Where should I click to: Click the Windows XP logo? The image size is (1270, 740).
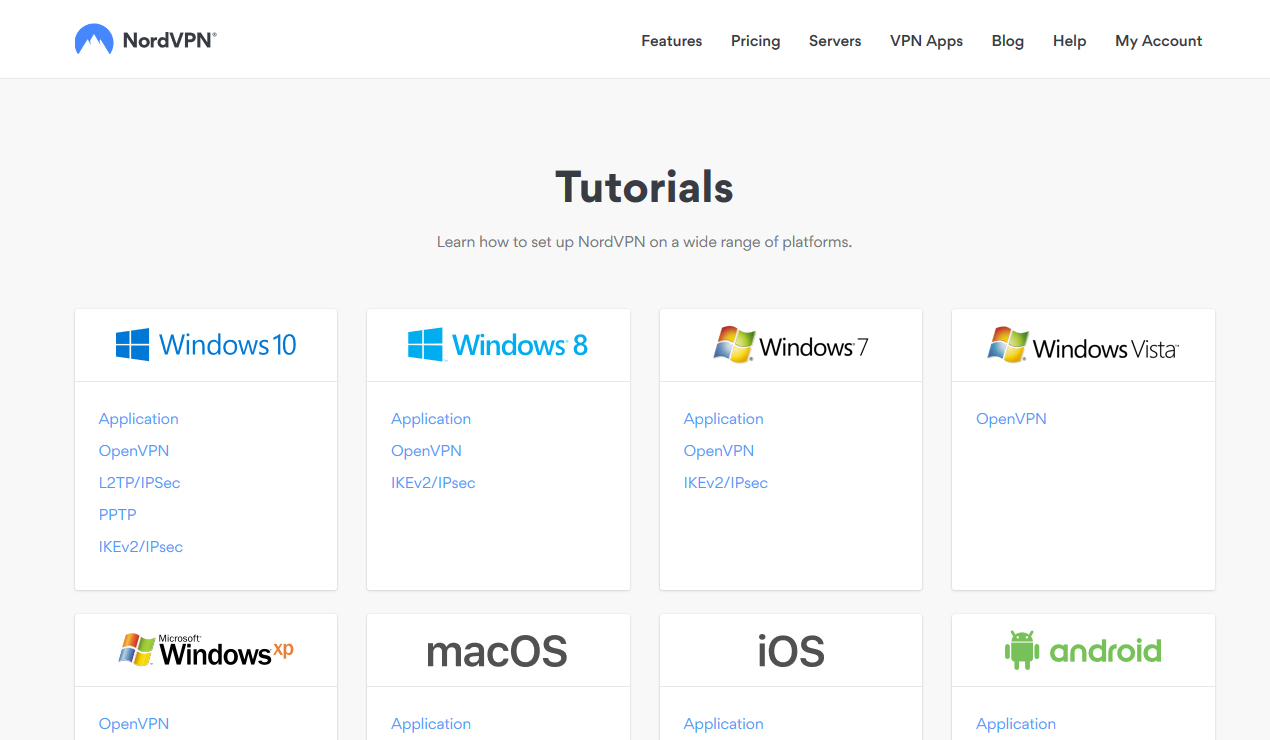(x=206, y=650)
